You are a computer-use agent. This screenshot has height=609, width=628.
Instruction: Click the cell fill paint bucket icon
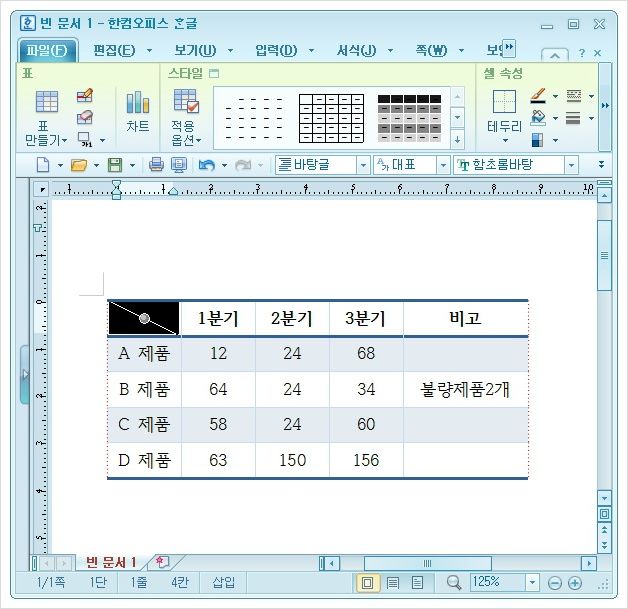coord(538,118)
